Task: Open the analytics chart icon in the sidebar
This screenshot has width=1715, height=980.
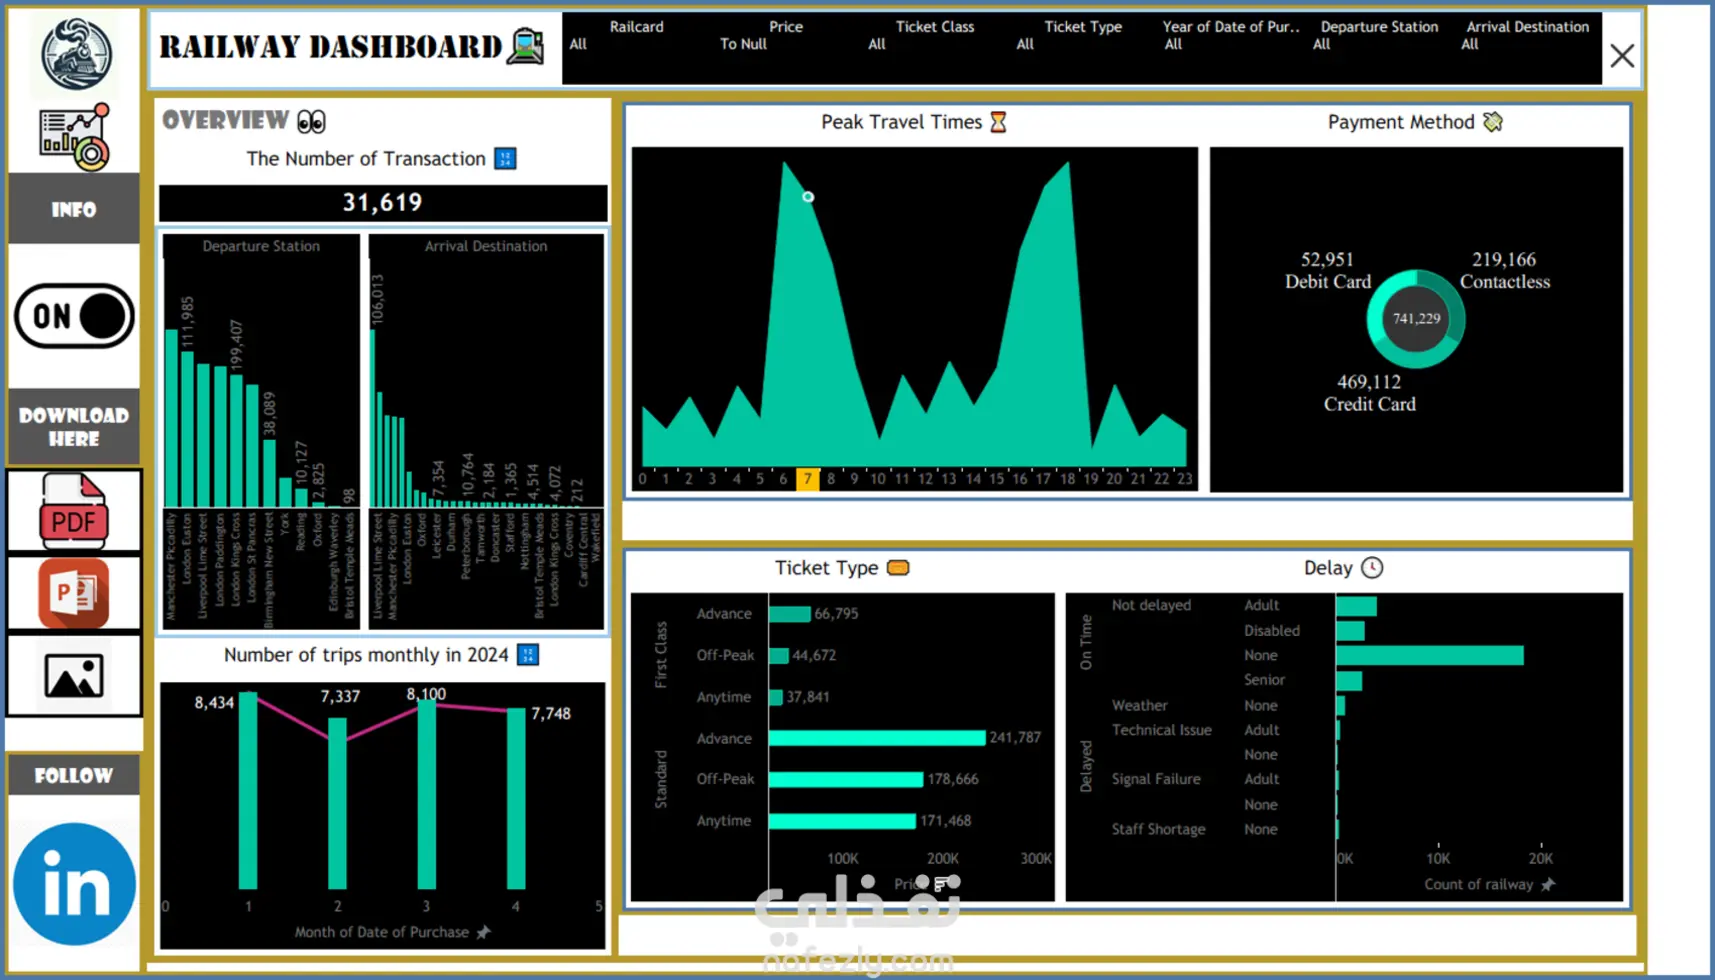Action: [x=74, y=135]
